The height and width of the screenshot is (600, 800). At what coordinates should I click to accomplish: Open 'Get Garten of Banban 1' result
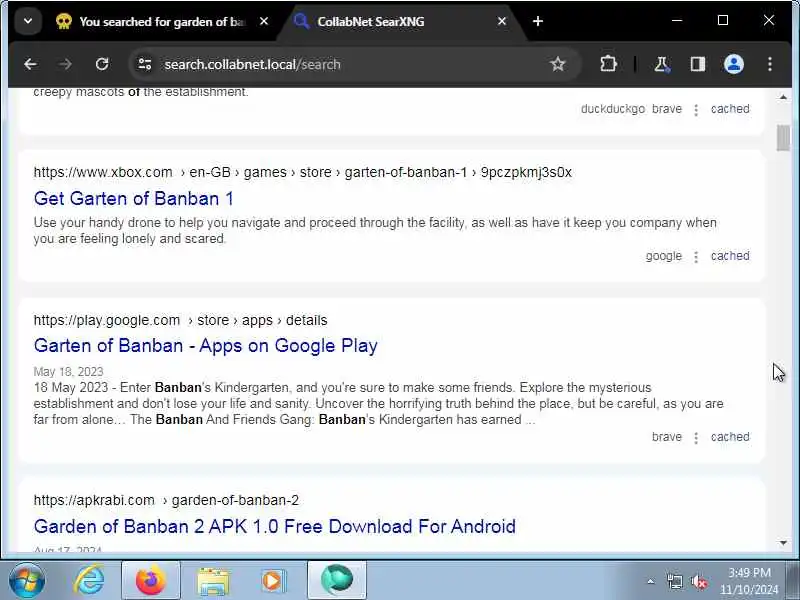[134, 198]
